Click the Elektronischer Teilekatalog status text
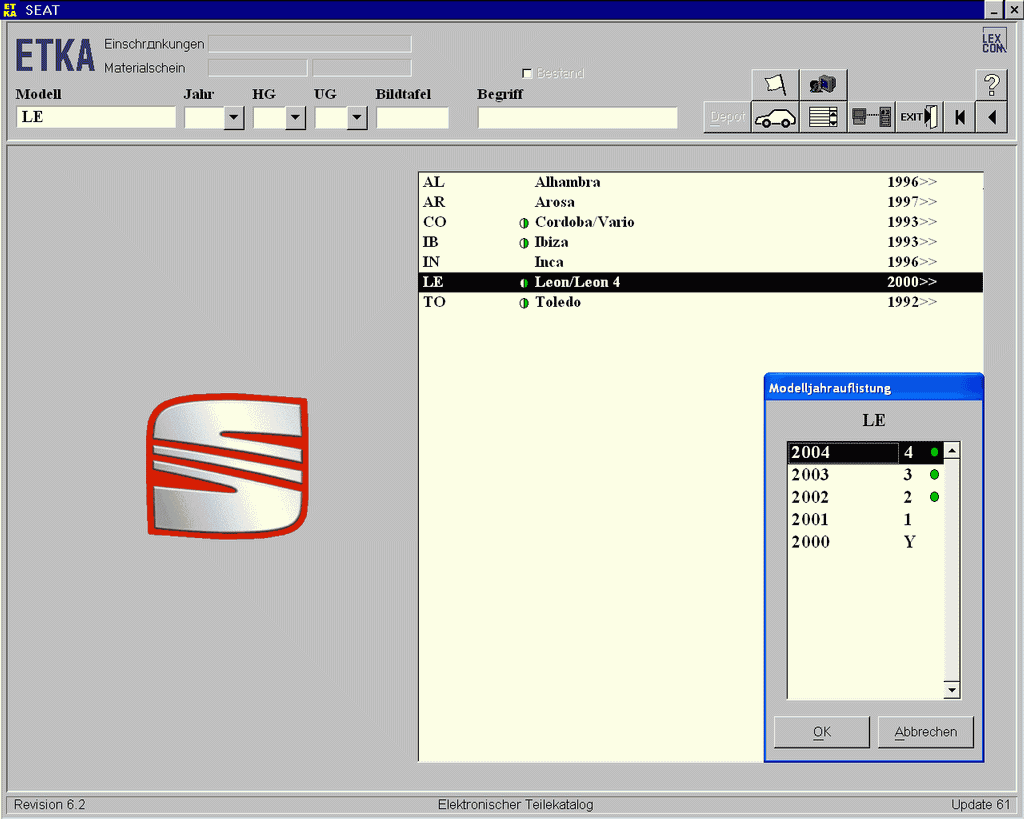The image size is (1024, 819). (x=515, y=805)
